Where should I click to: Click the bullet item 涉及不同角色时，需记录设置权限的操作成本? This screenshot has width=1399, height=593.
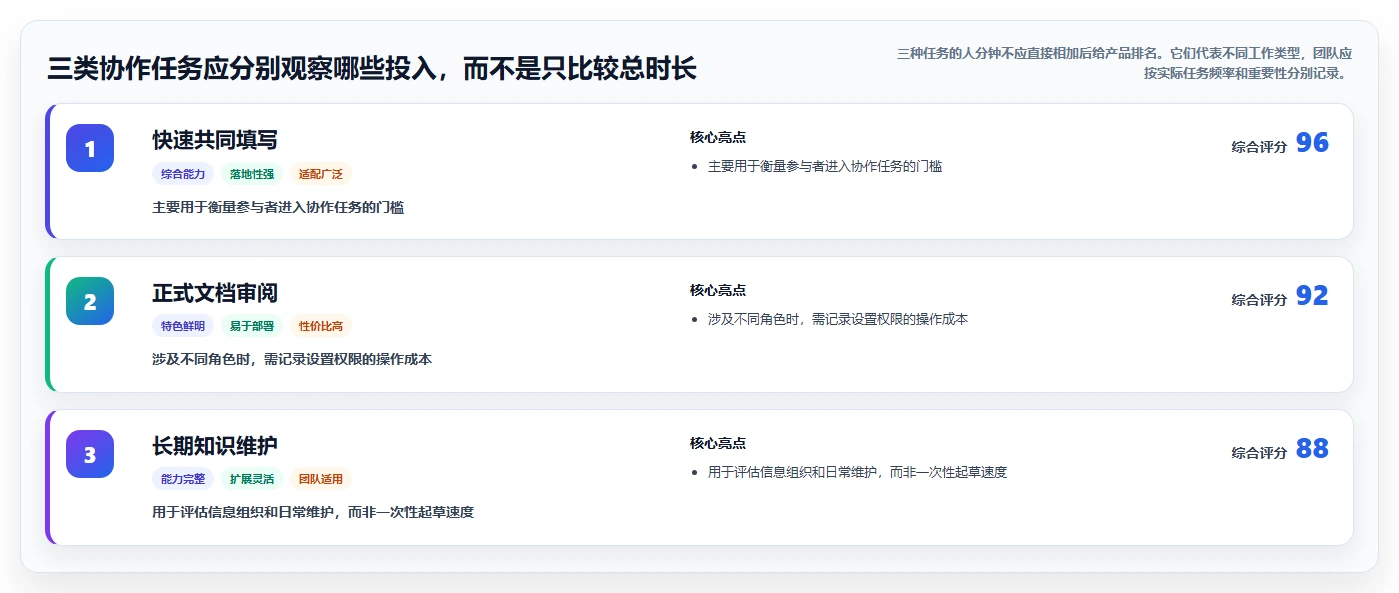(x=838, y=319)
